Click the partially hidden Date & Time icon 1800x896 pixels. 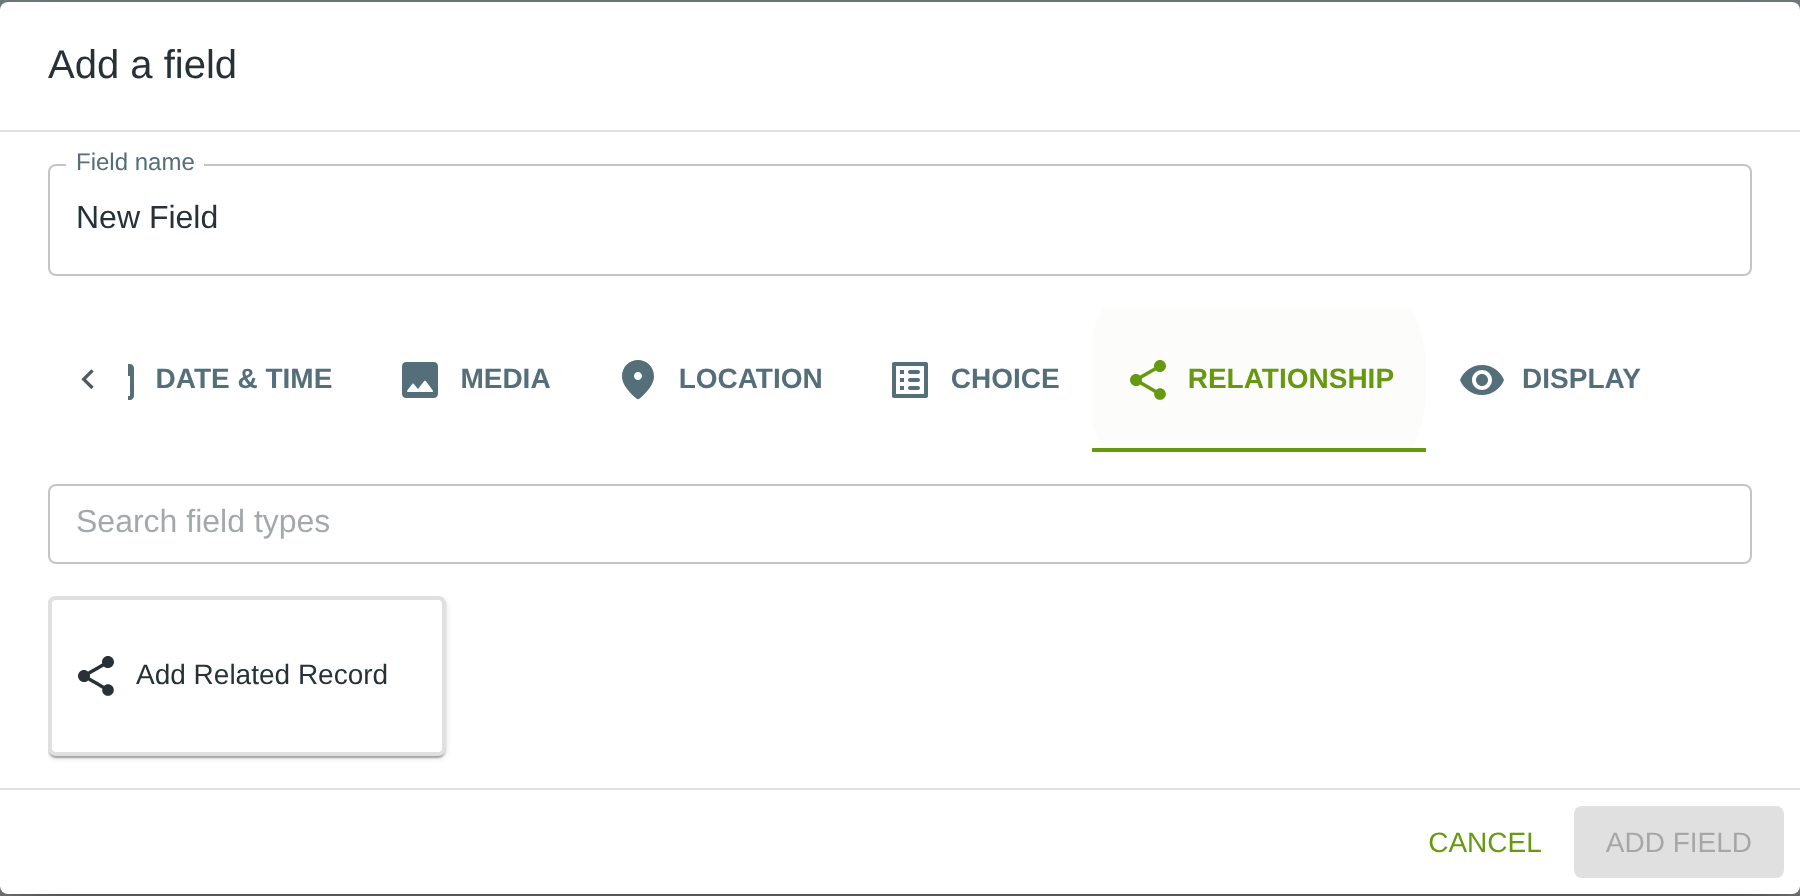point(131,380)
